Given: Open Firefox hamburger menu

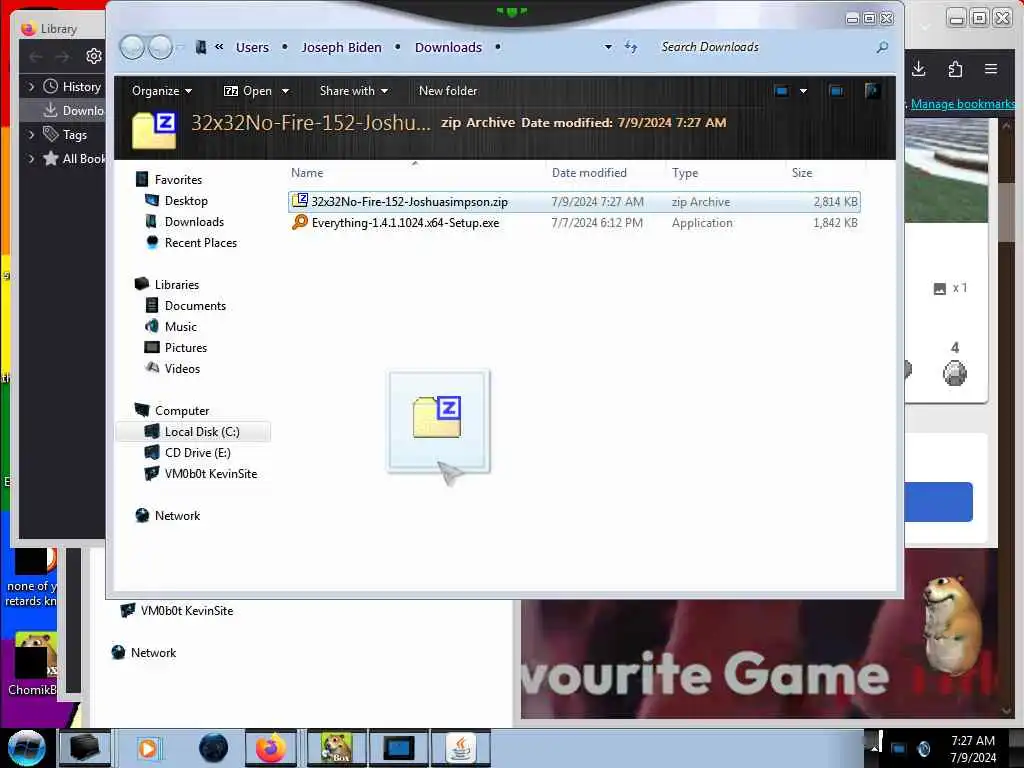Looking at the screenshot, I should tap(991, 69).
